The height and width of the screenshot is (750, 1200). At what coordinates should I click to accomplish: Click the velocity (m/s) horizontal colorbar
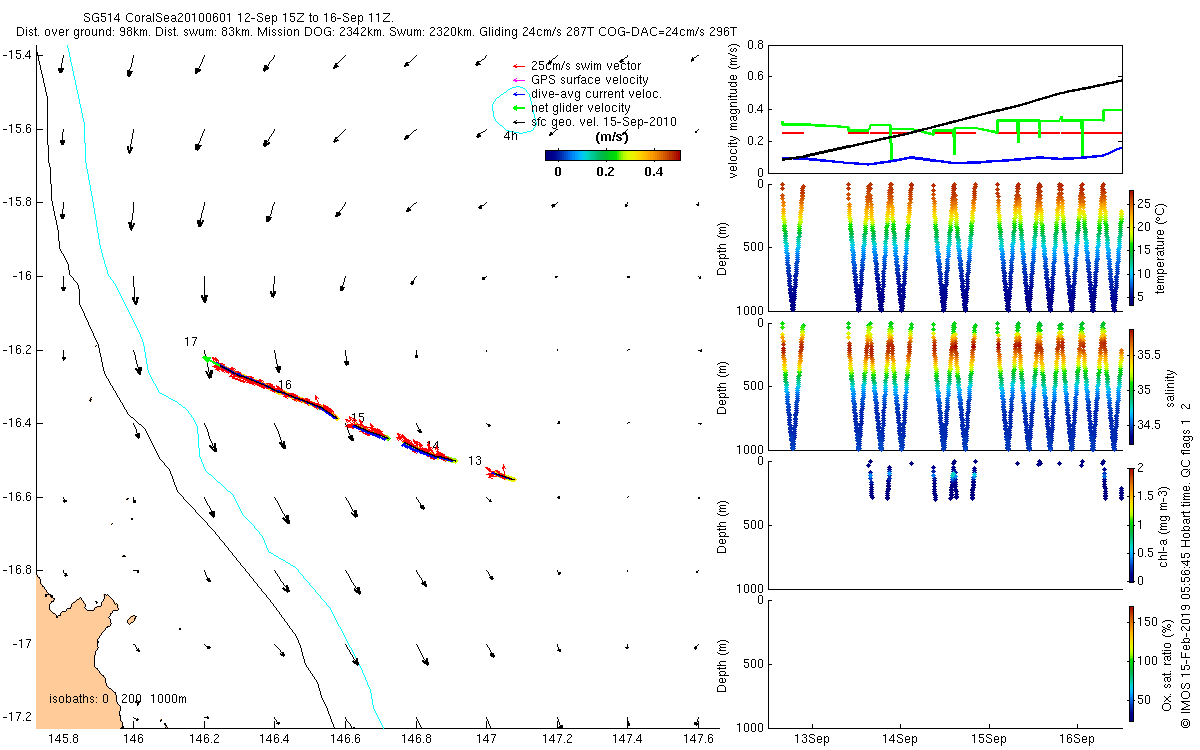pos(612,155)
